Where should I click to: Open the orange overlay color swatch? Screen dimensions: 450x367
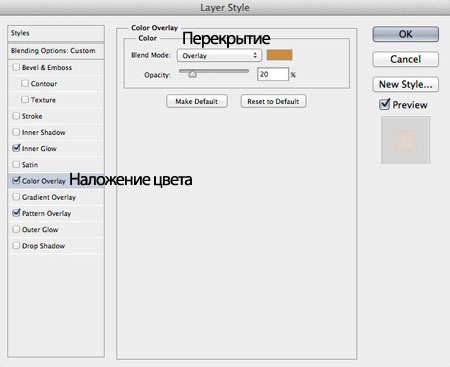(x=279, y=55)
